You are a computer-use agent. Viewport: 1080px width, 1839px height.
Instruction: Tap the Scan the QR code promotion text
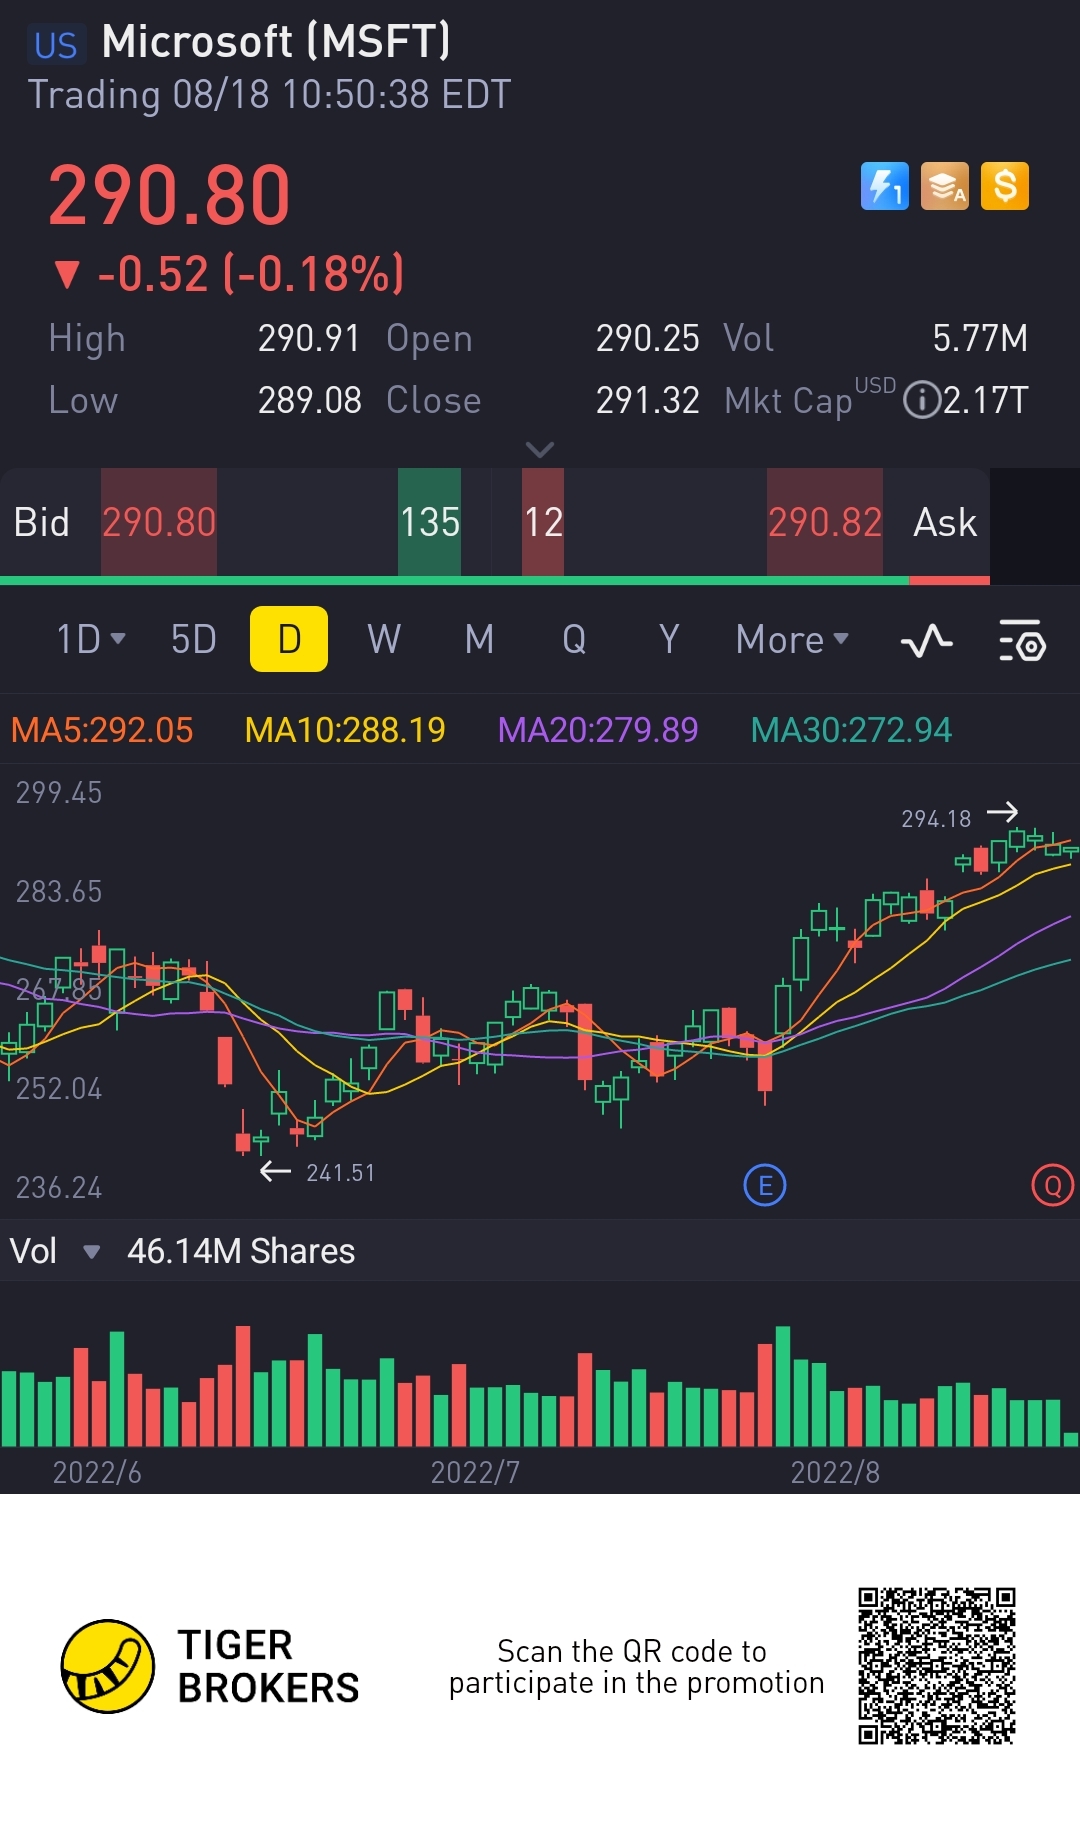[636, 1667]
